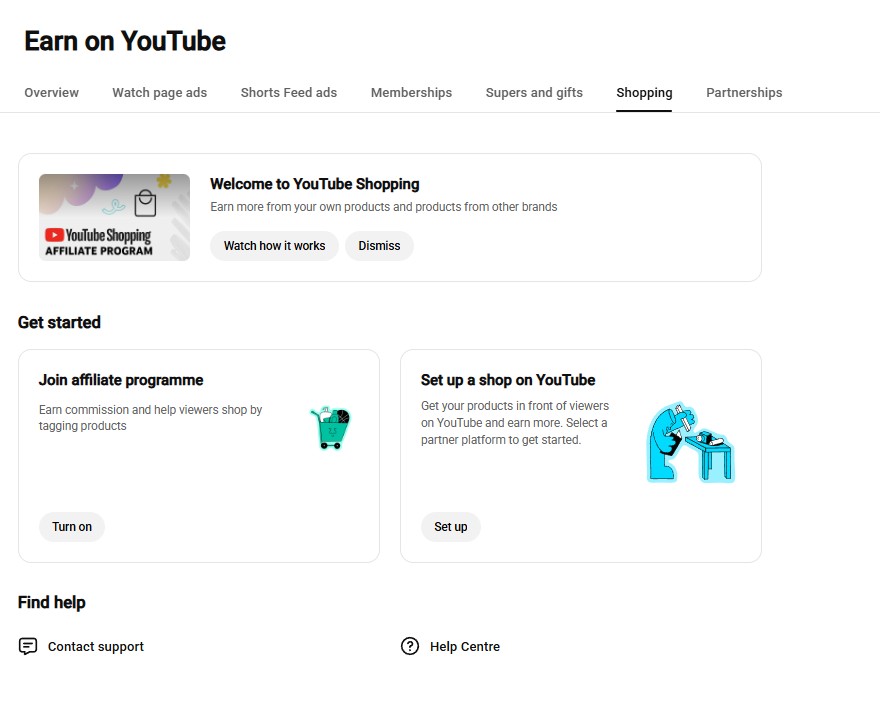880x709 pixels.
Task: Click the Contact support chat icon
Action: click(x=28, y=646)
